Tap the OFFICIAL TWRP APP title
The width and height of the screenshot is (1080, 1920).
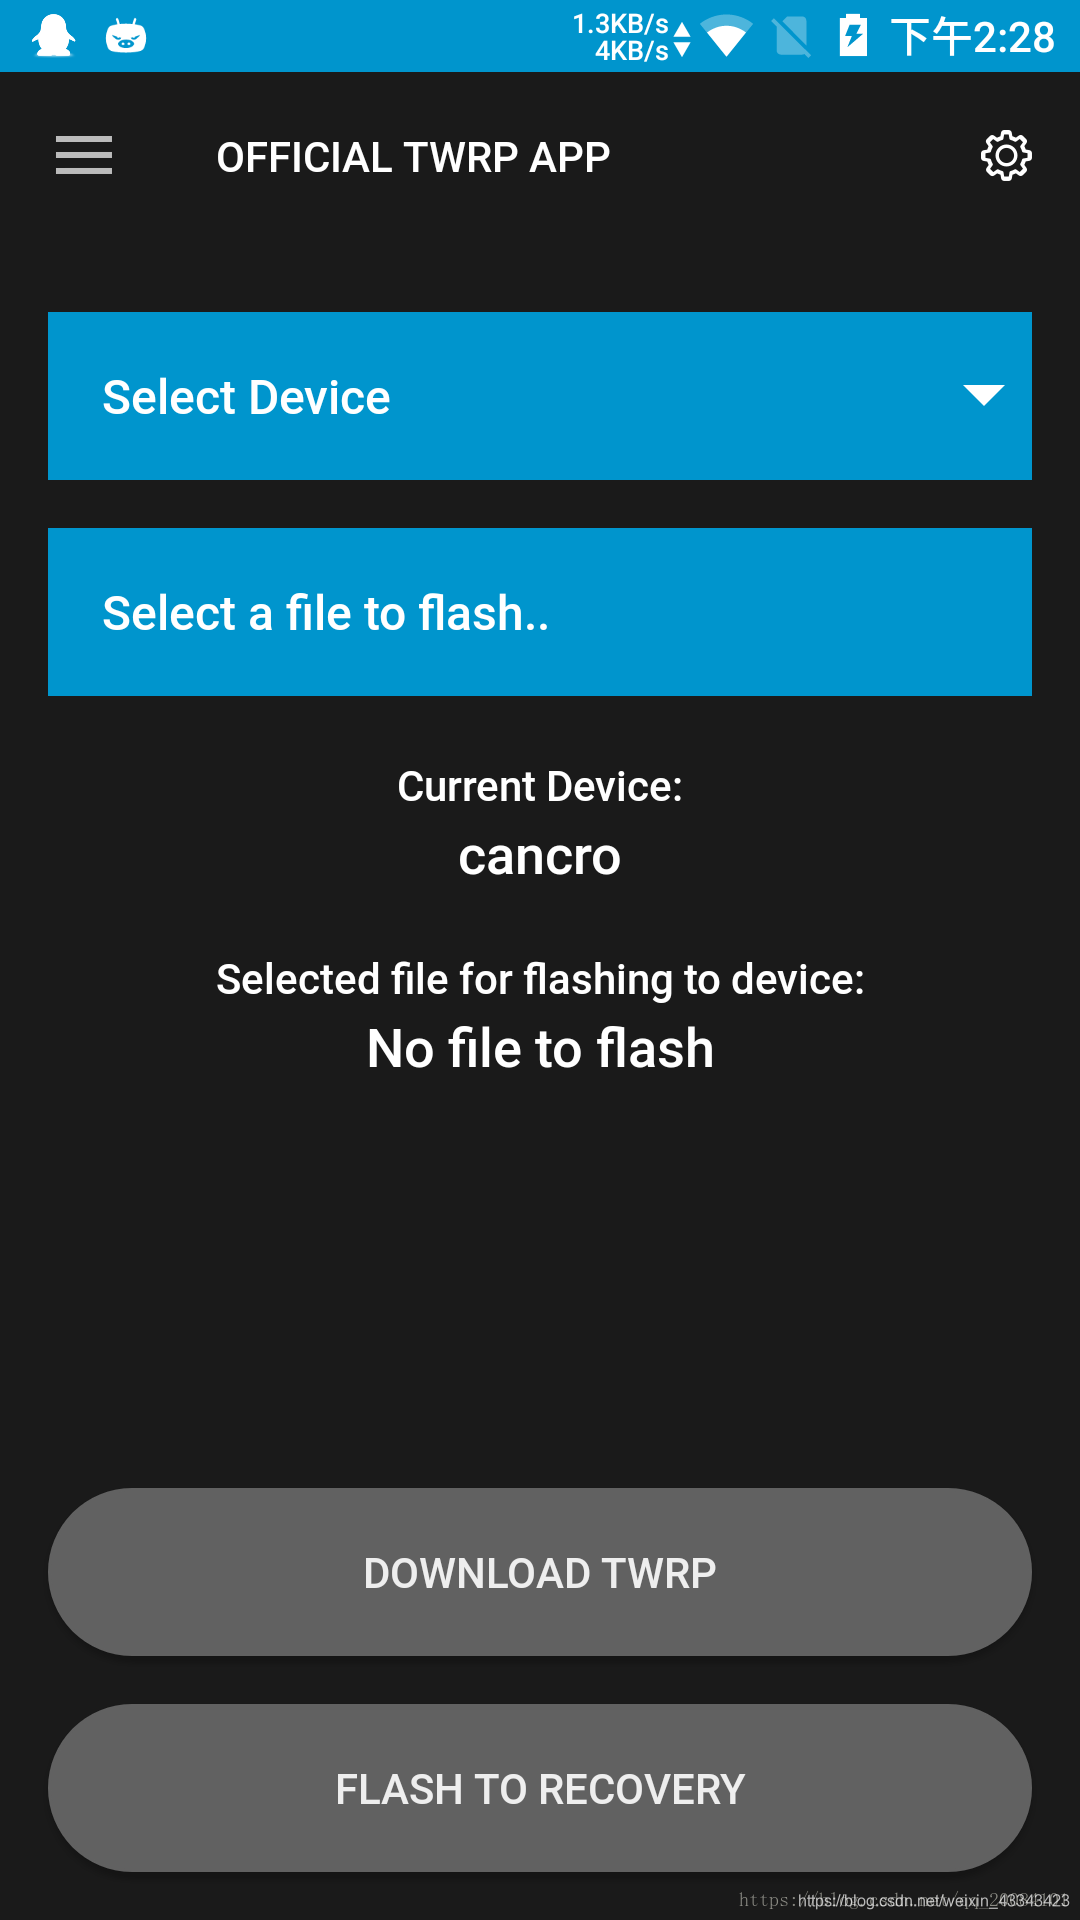[413, 157]
